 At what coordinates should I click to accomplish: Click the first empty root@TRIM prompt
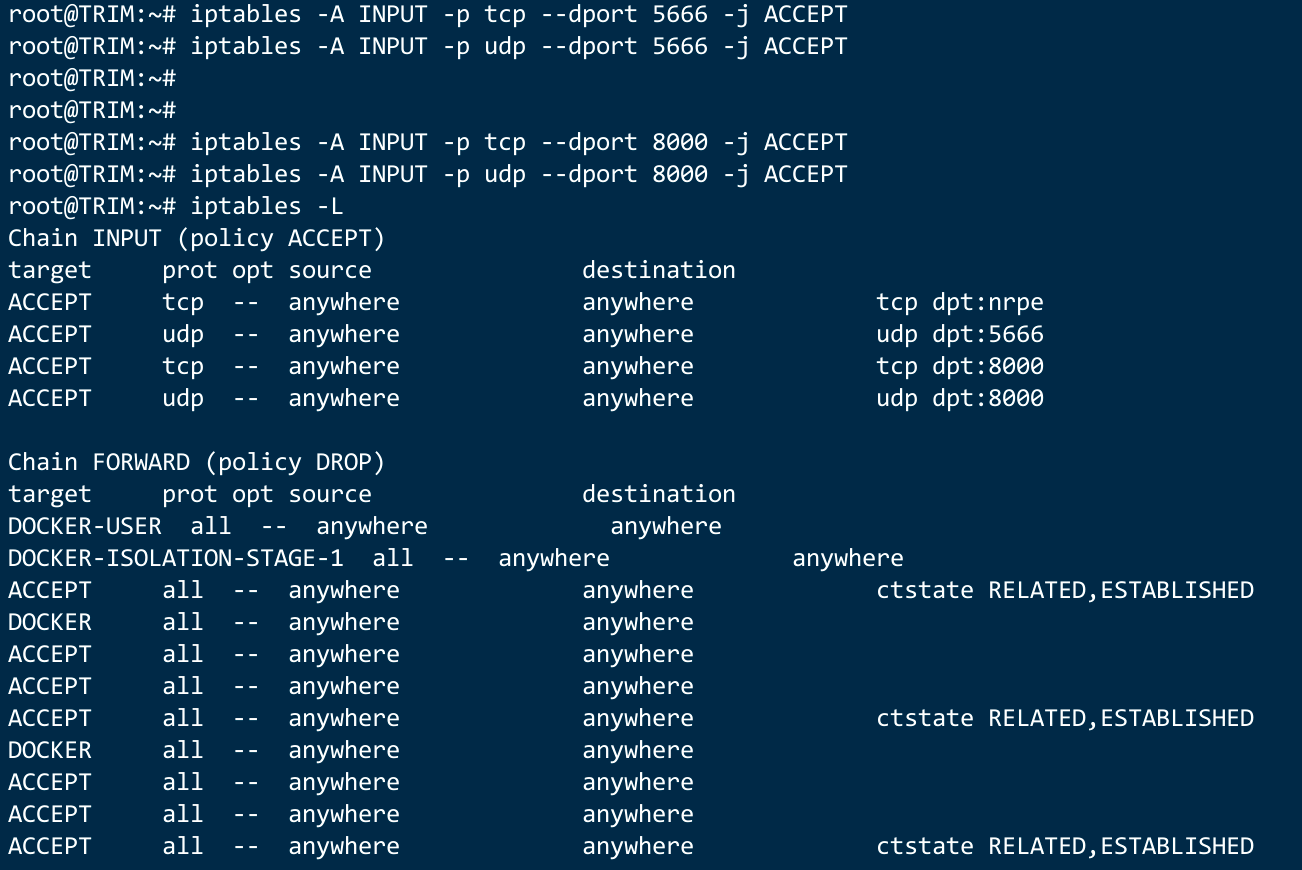coord(92,79)
